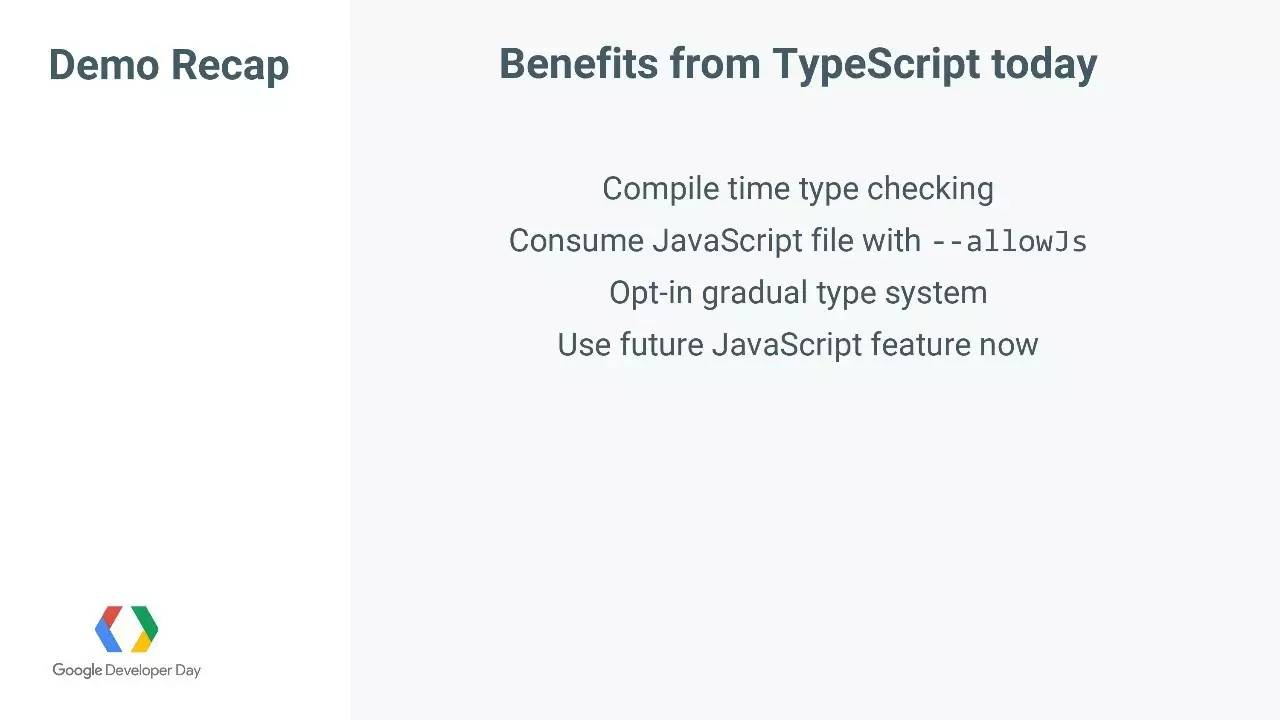1280x720 pixels.
Task: Click the word "now" on the last line
Action: pyautogui.click(x=1008, y=346)
